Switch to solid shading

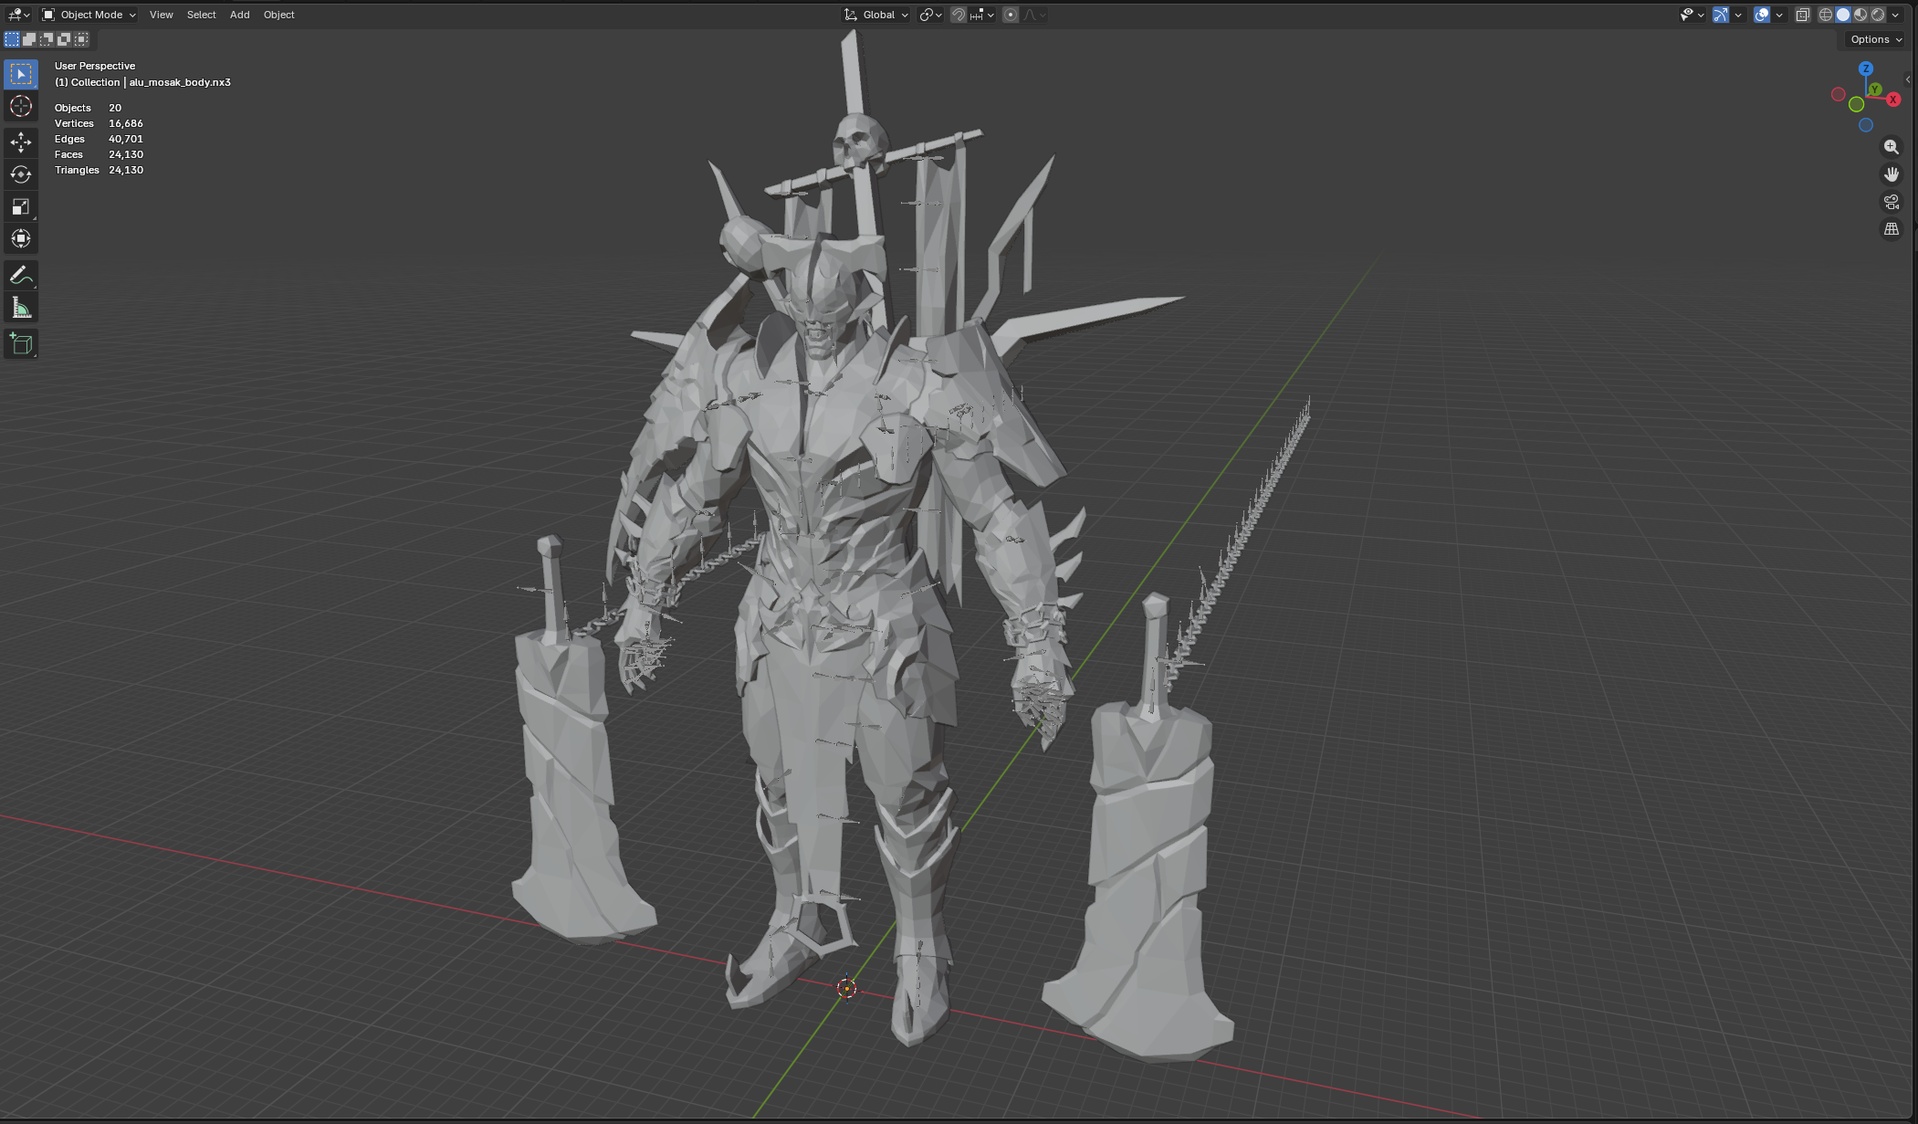click(1843, 15)
